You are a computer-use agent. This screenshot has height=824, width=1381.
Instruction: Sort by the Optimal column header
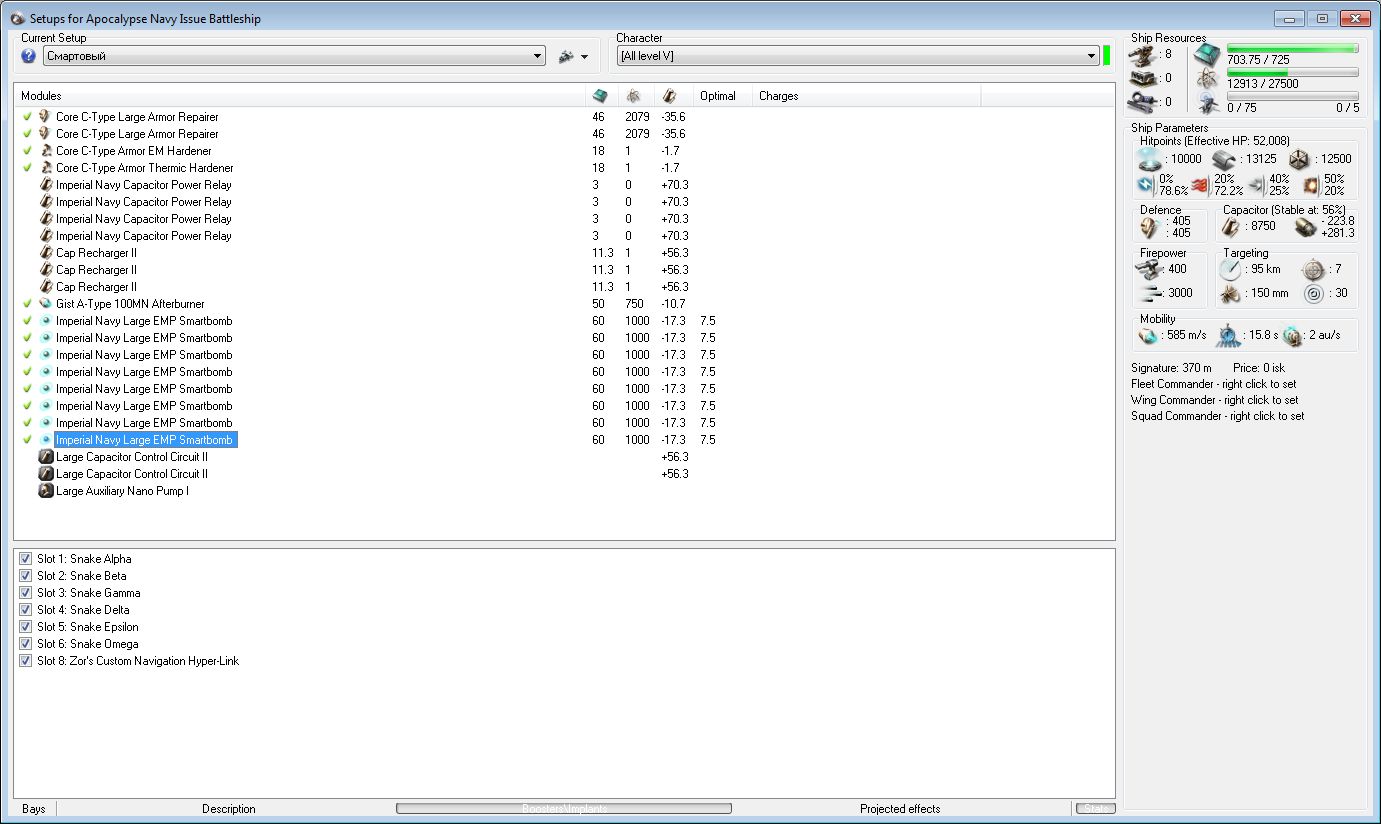(x=723, y=96)
